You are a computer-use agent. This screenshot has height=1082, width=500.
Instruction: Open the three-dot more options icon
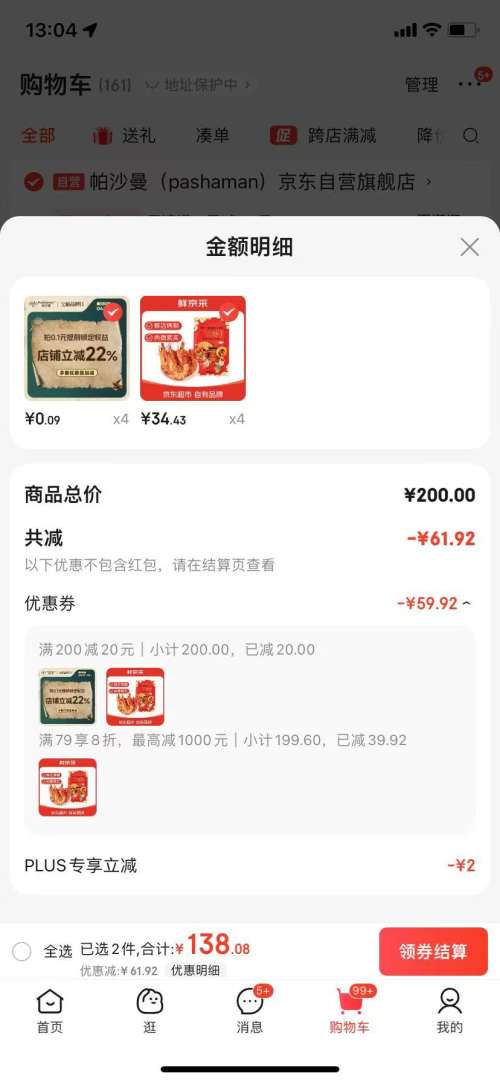[469, 84]
